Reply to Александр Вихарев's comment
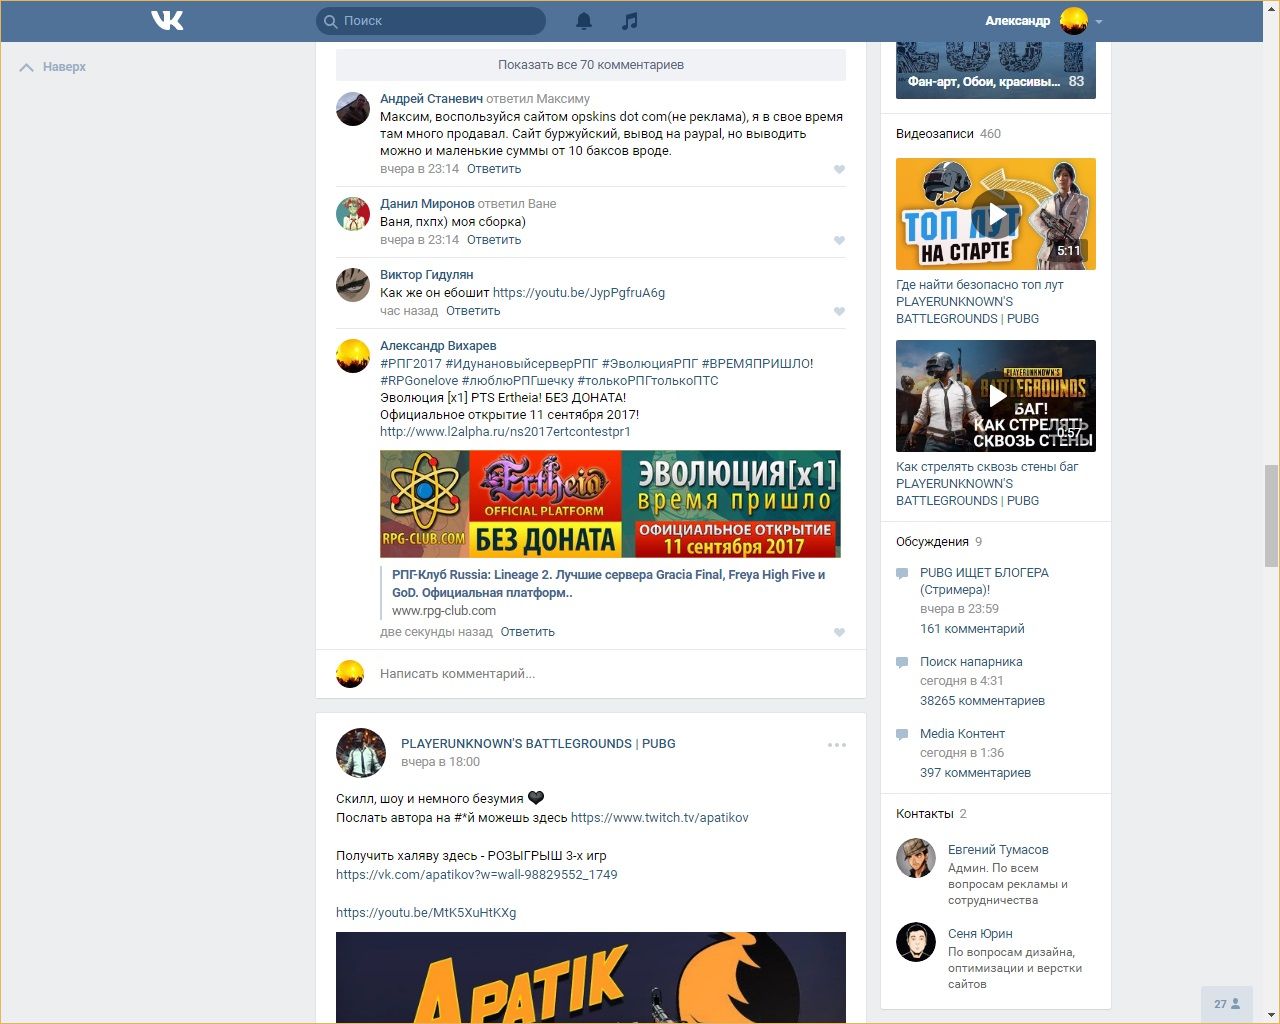The height and width of the screenshot is (1024, 1280). pyautogui.click(x=528, y=632)
